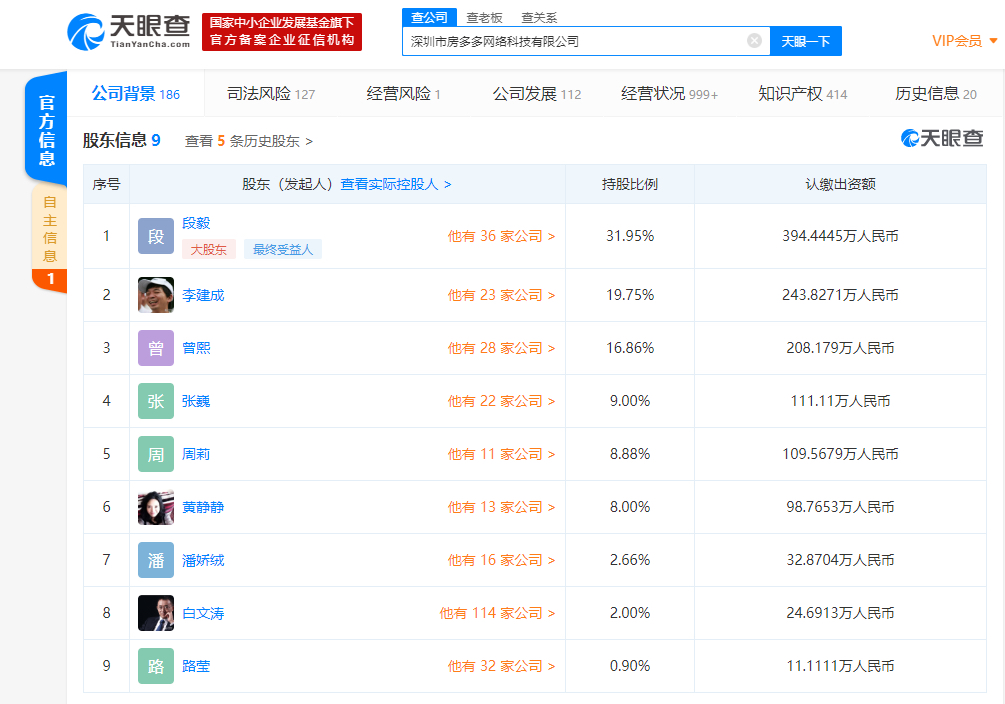Click the 周 avatar icon
The image size is (1005, 704).
(x=156, y=455)
